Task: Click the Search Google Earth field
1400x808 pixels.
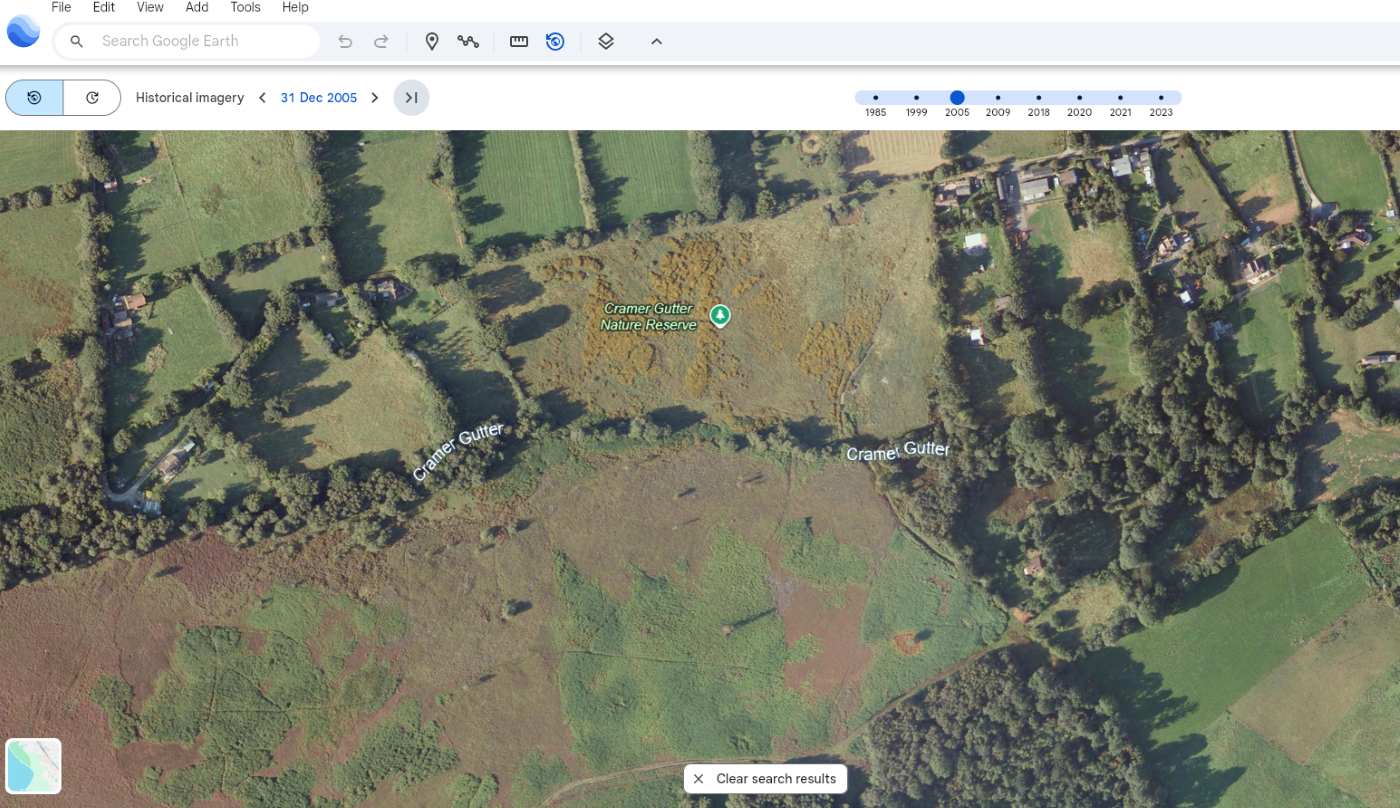Action: click(200, 41)
